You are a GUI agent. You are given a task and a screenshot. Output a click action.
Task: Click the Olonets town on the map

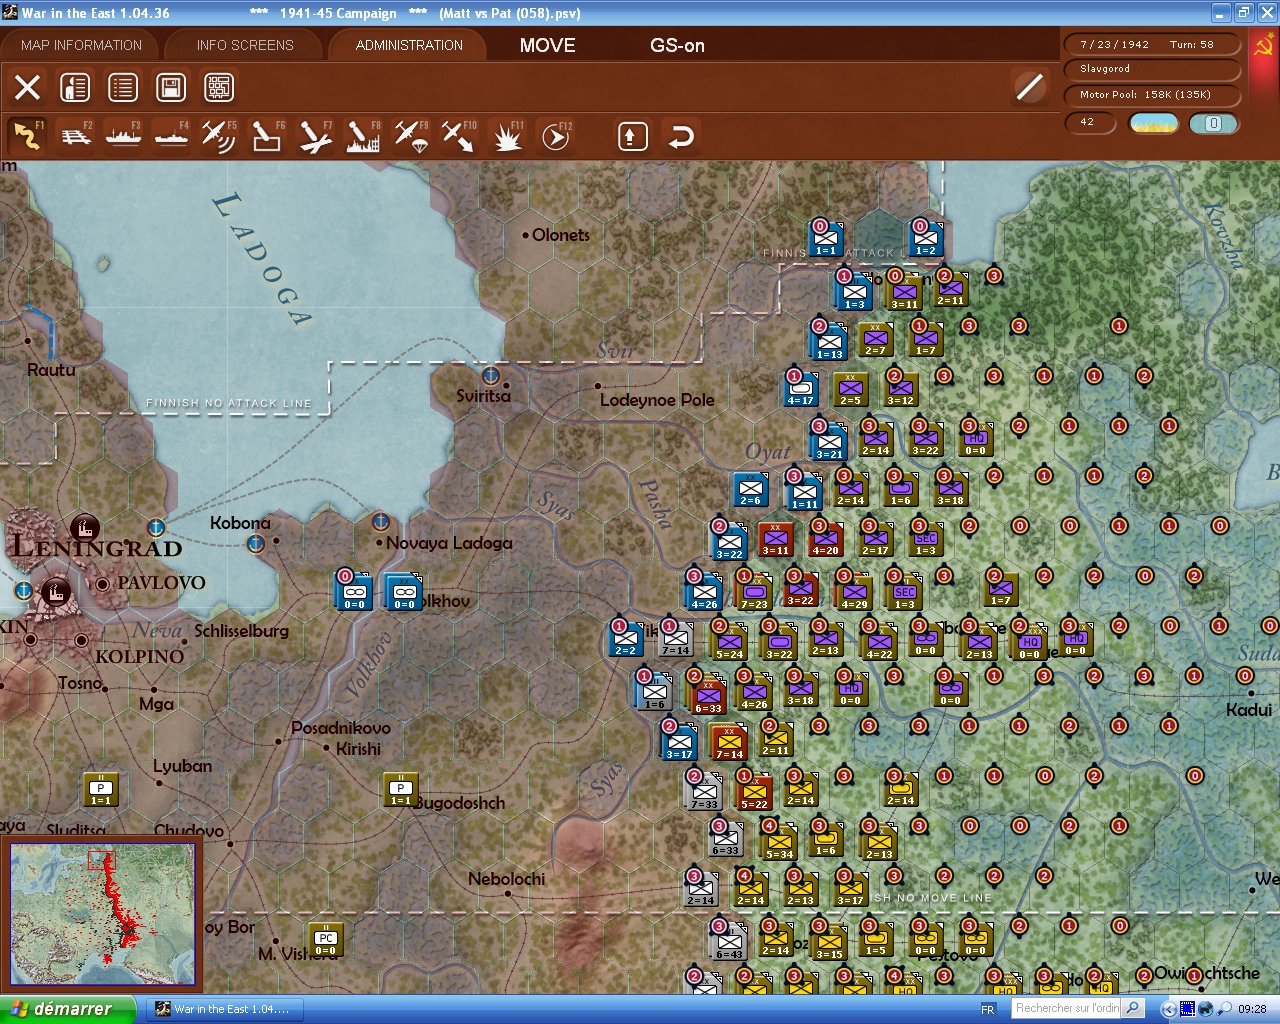point(560,235)
